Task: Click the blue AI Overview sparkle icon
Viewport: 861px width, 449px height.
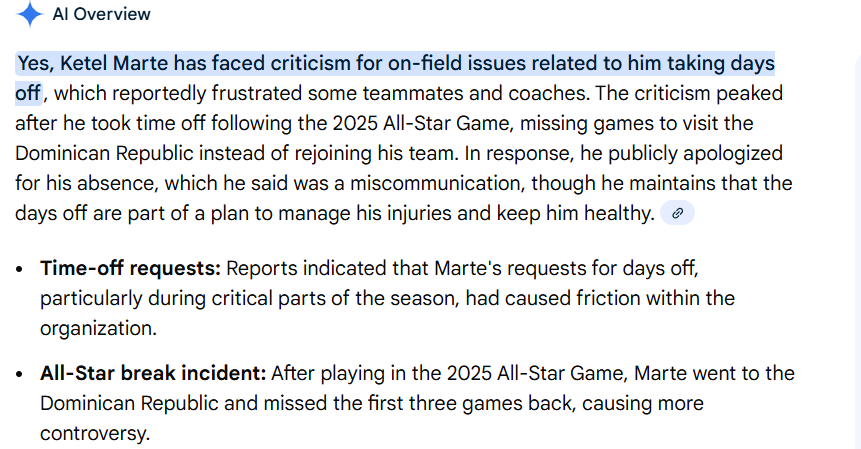Action: coord(30,14)
